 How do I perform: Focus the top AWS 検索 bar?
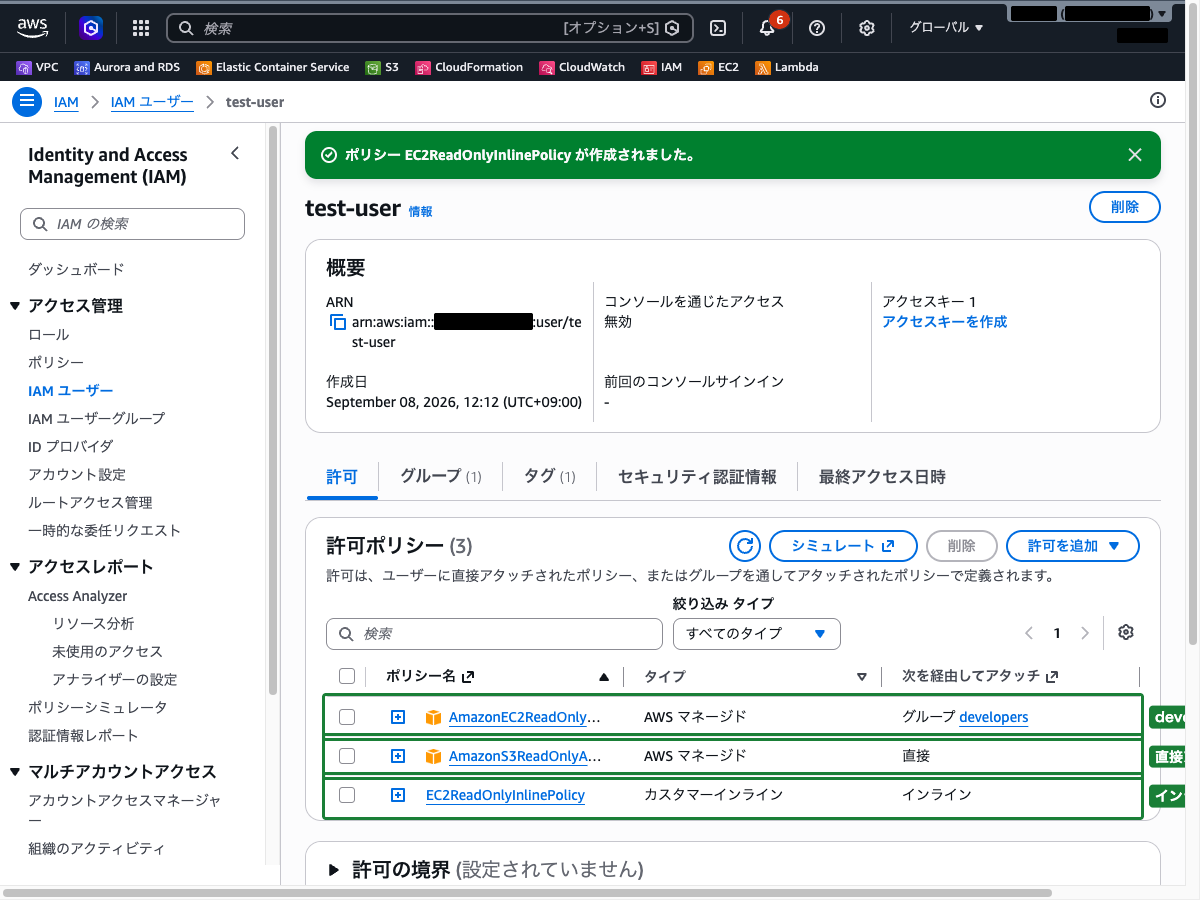[x=430, y=28]
